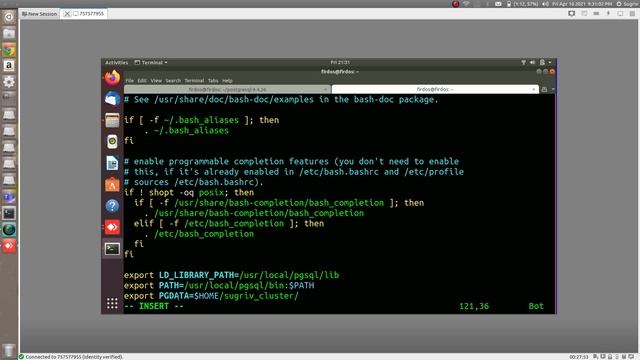The width and height of the screenshot is (640, 360).
Task: Open AnyDesk icon in the remote dock
Action: 112,227
